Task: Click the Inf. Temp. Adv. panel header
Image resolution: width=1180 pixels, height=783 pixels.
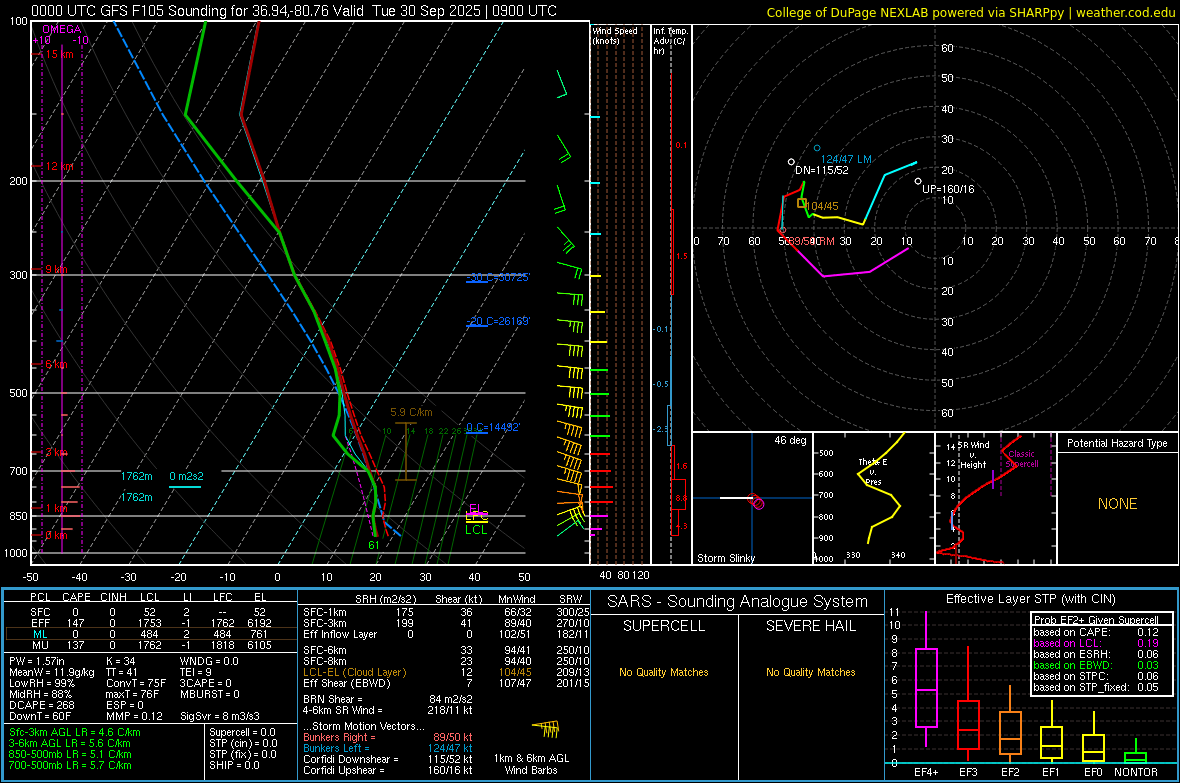Action: [670, 41]
